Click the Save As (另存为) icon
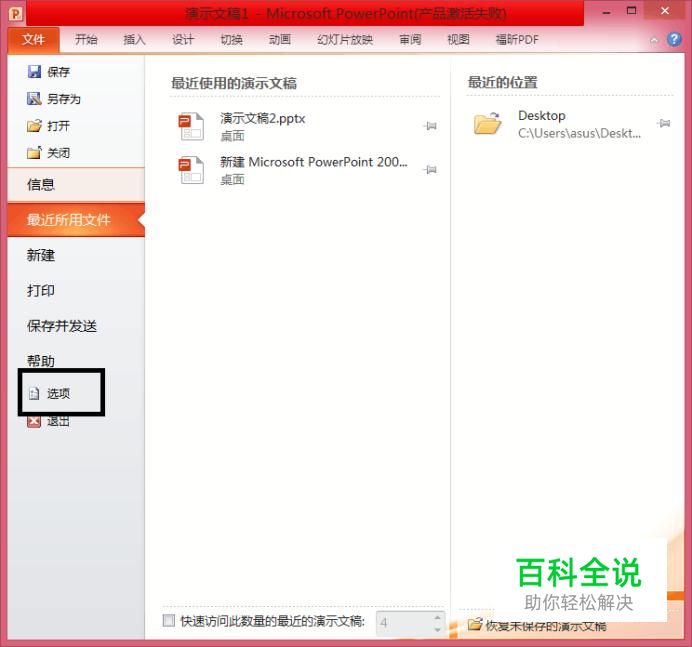The width and height of the screenshot is (692, 647). coord(34,98)
